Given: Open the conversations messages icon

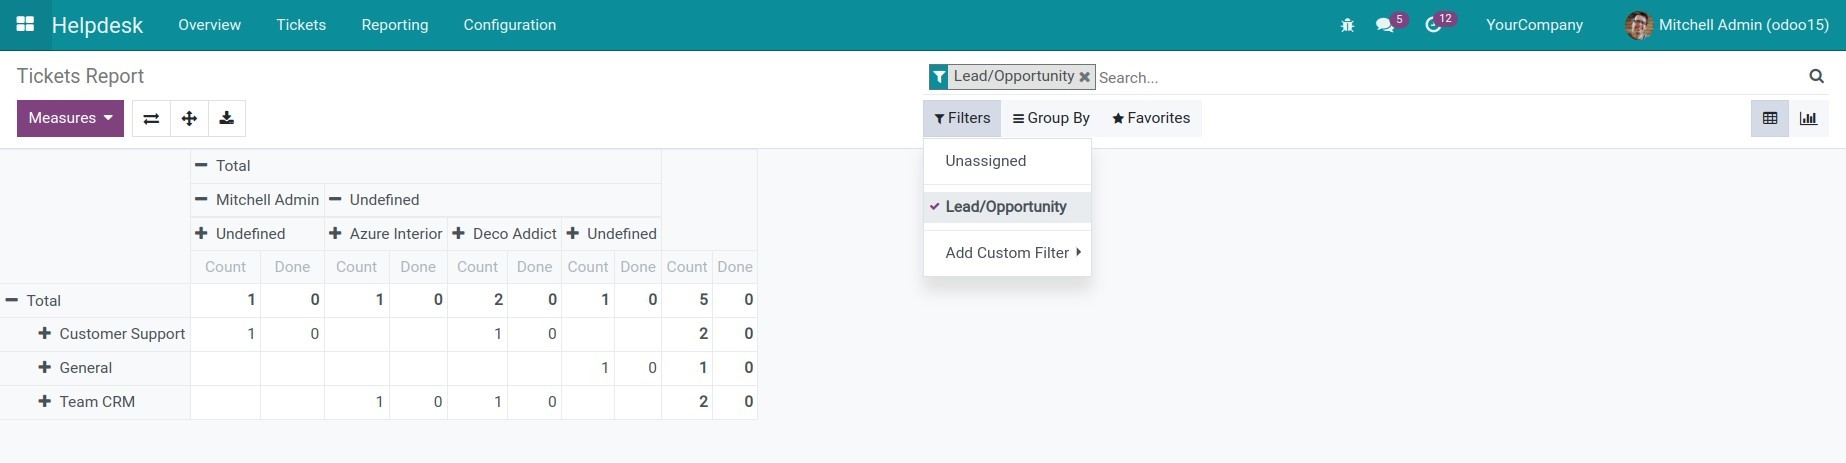Looking at the screenshot, I should 1385,25.
